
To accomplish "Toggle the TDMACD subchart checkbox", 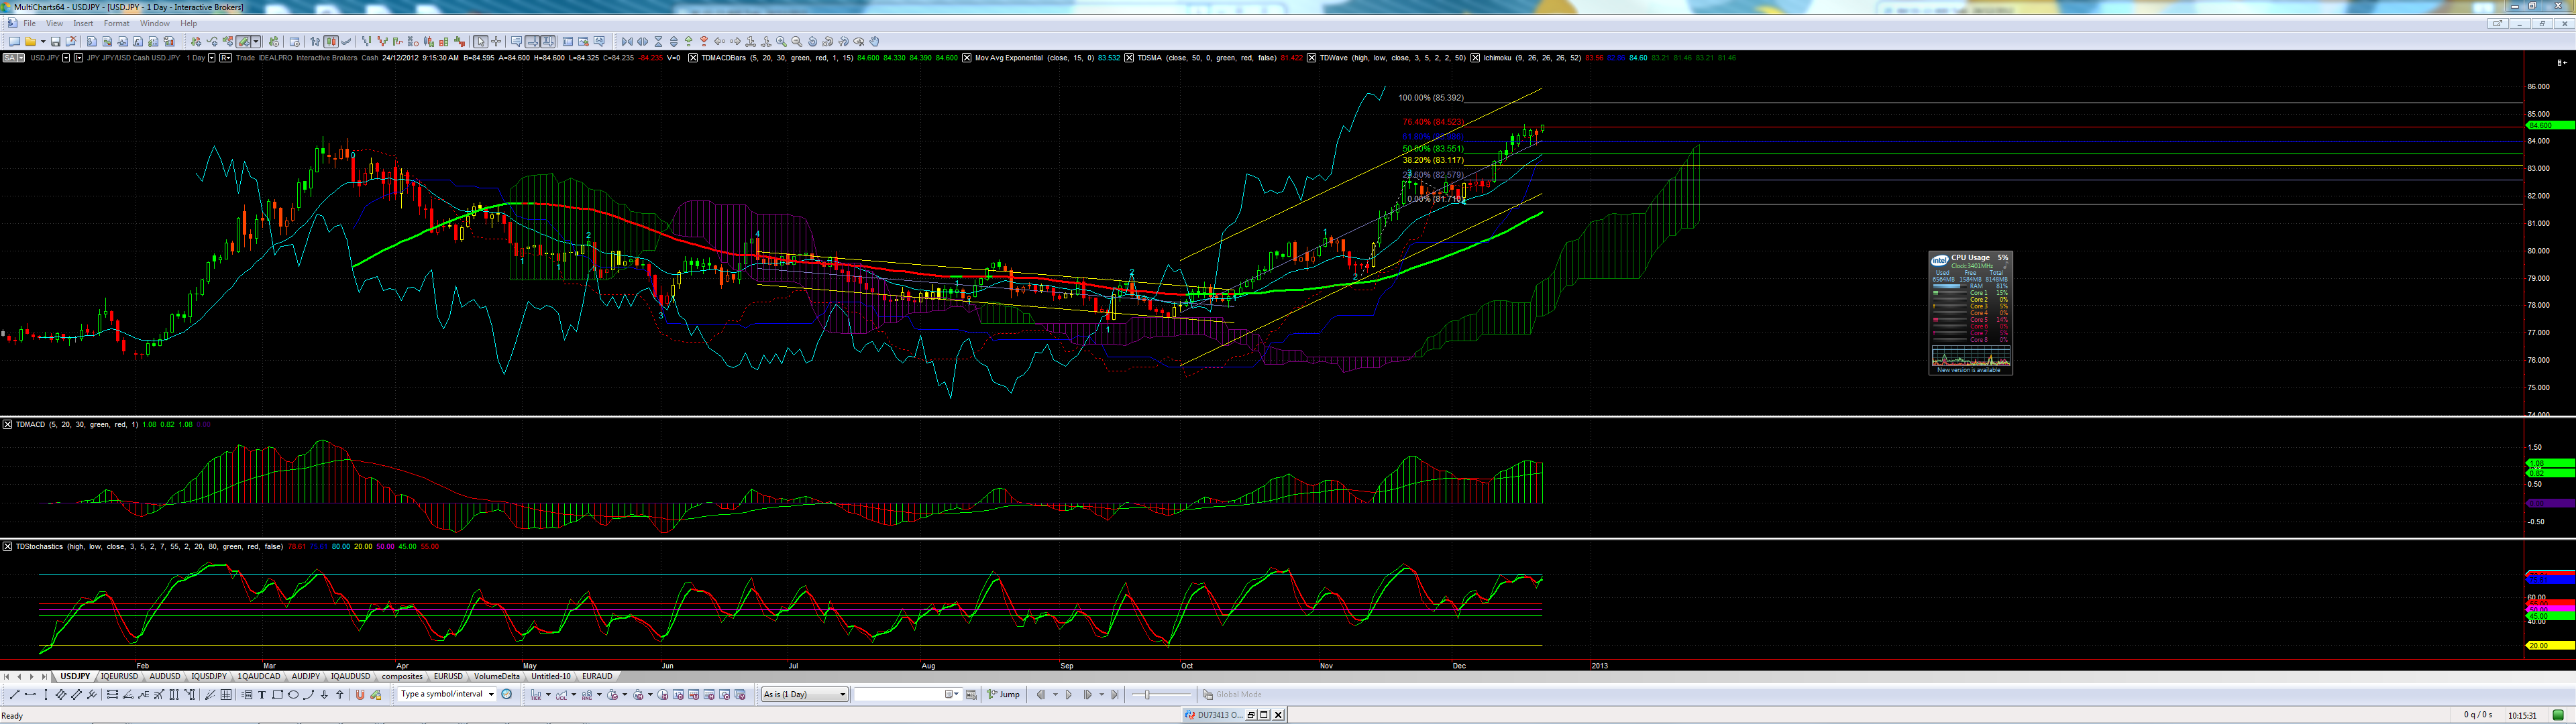I will coord(8,425).
